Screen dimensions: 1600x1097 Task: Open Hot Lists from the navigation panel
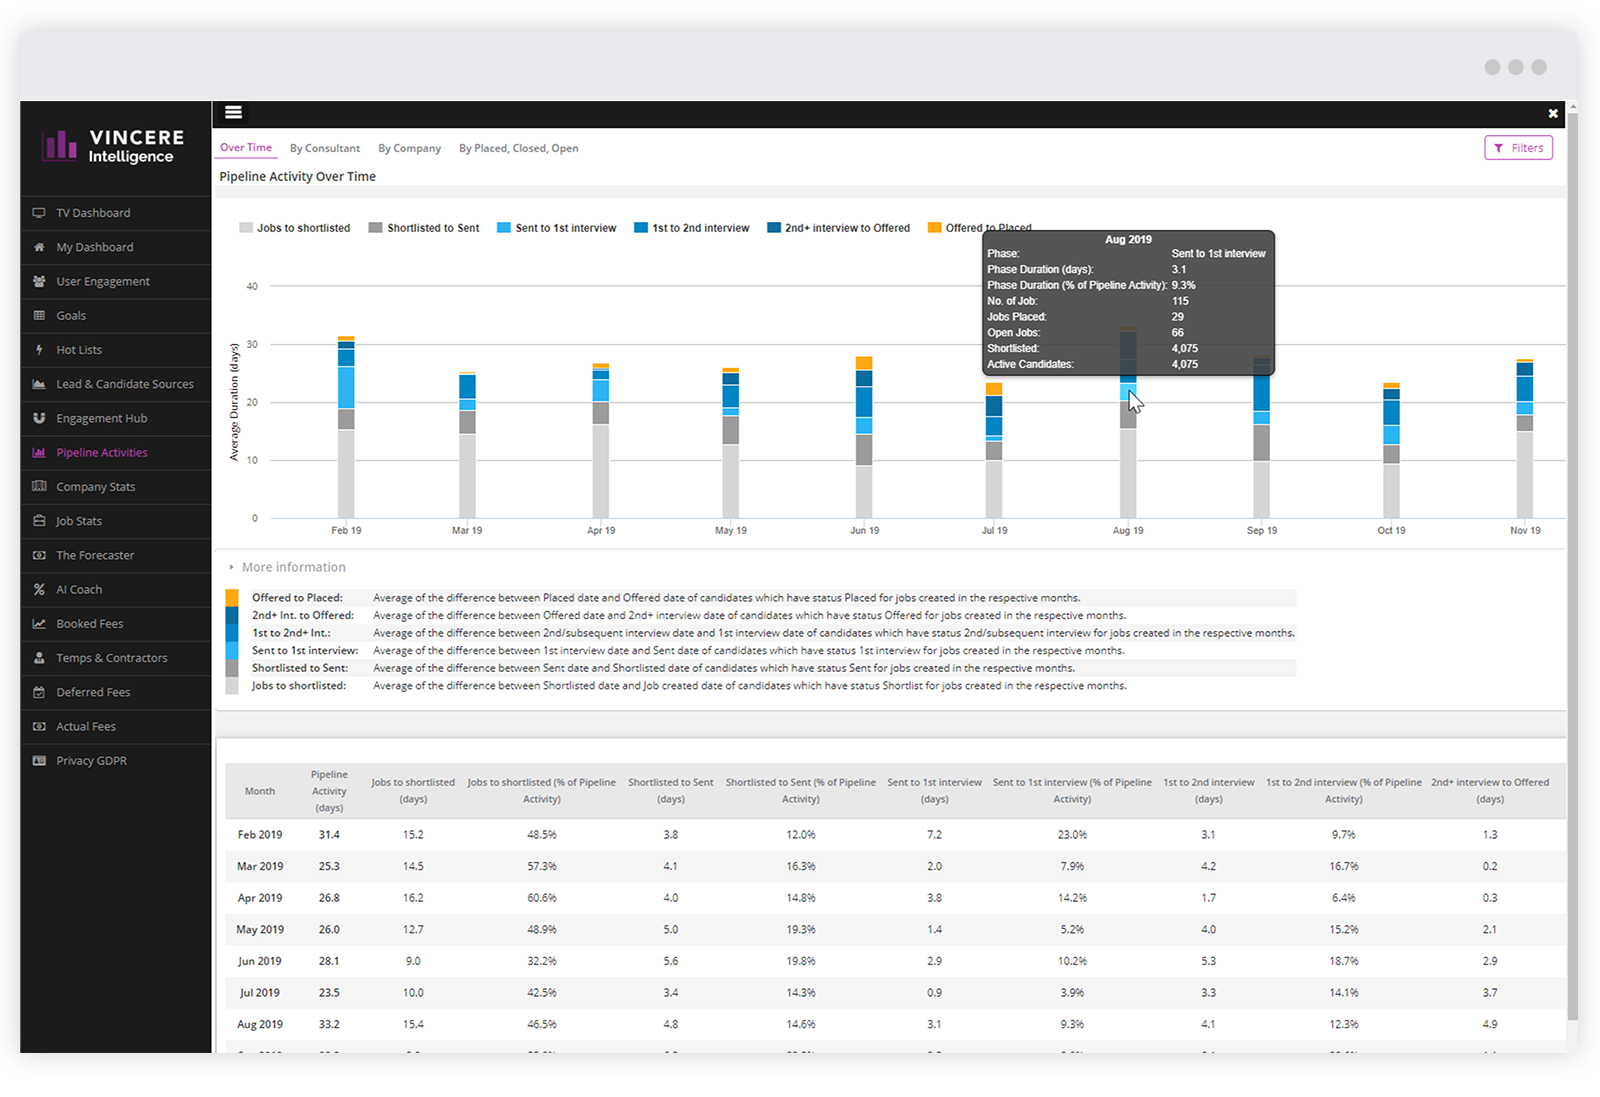coord(79,349)
